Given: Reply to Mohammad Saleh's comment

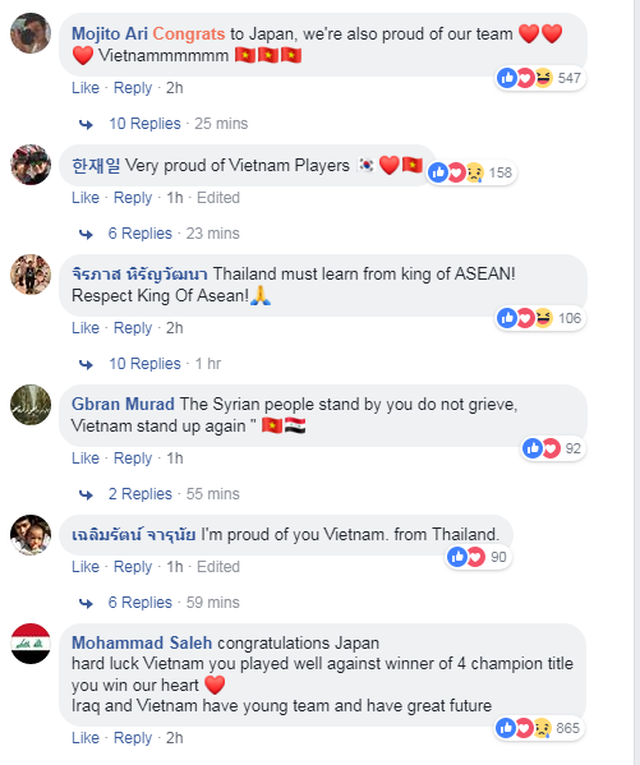Looking at the screenshot, I should tap(133, 738).
